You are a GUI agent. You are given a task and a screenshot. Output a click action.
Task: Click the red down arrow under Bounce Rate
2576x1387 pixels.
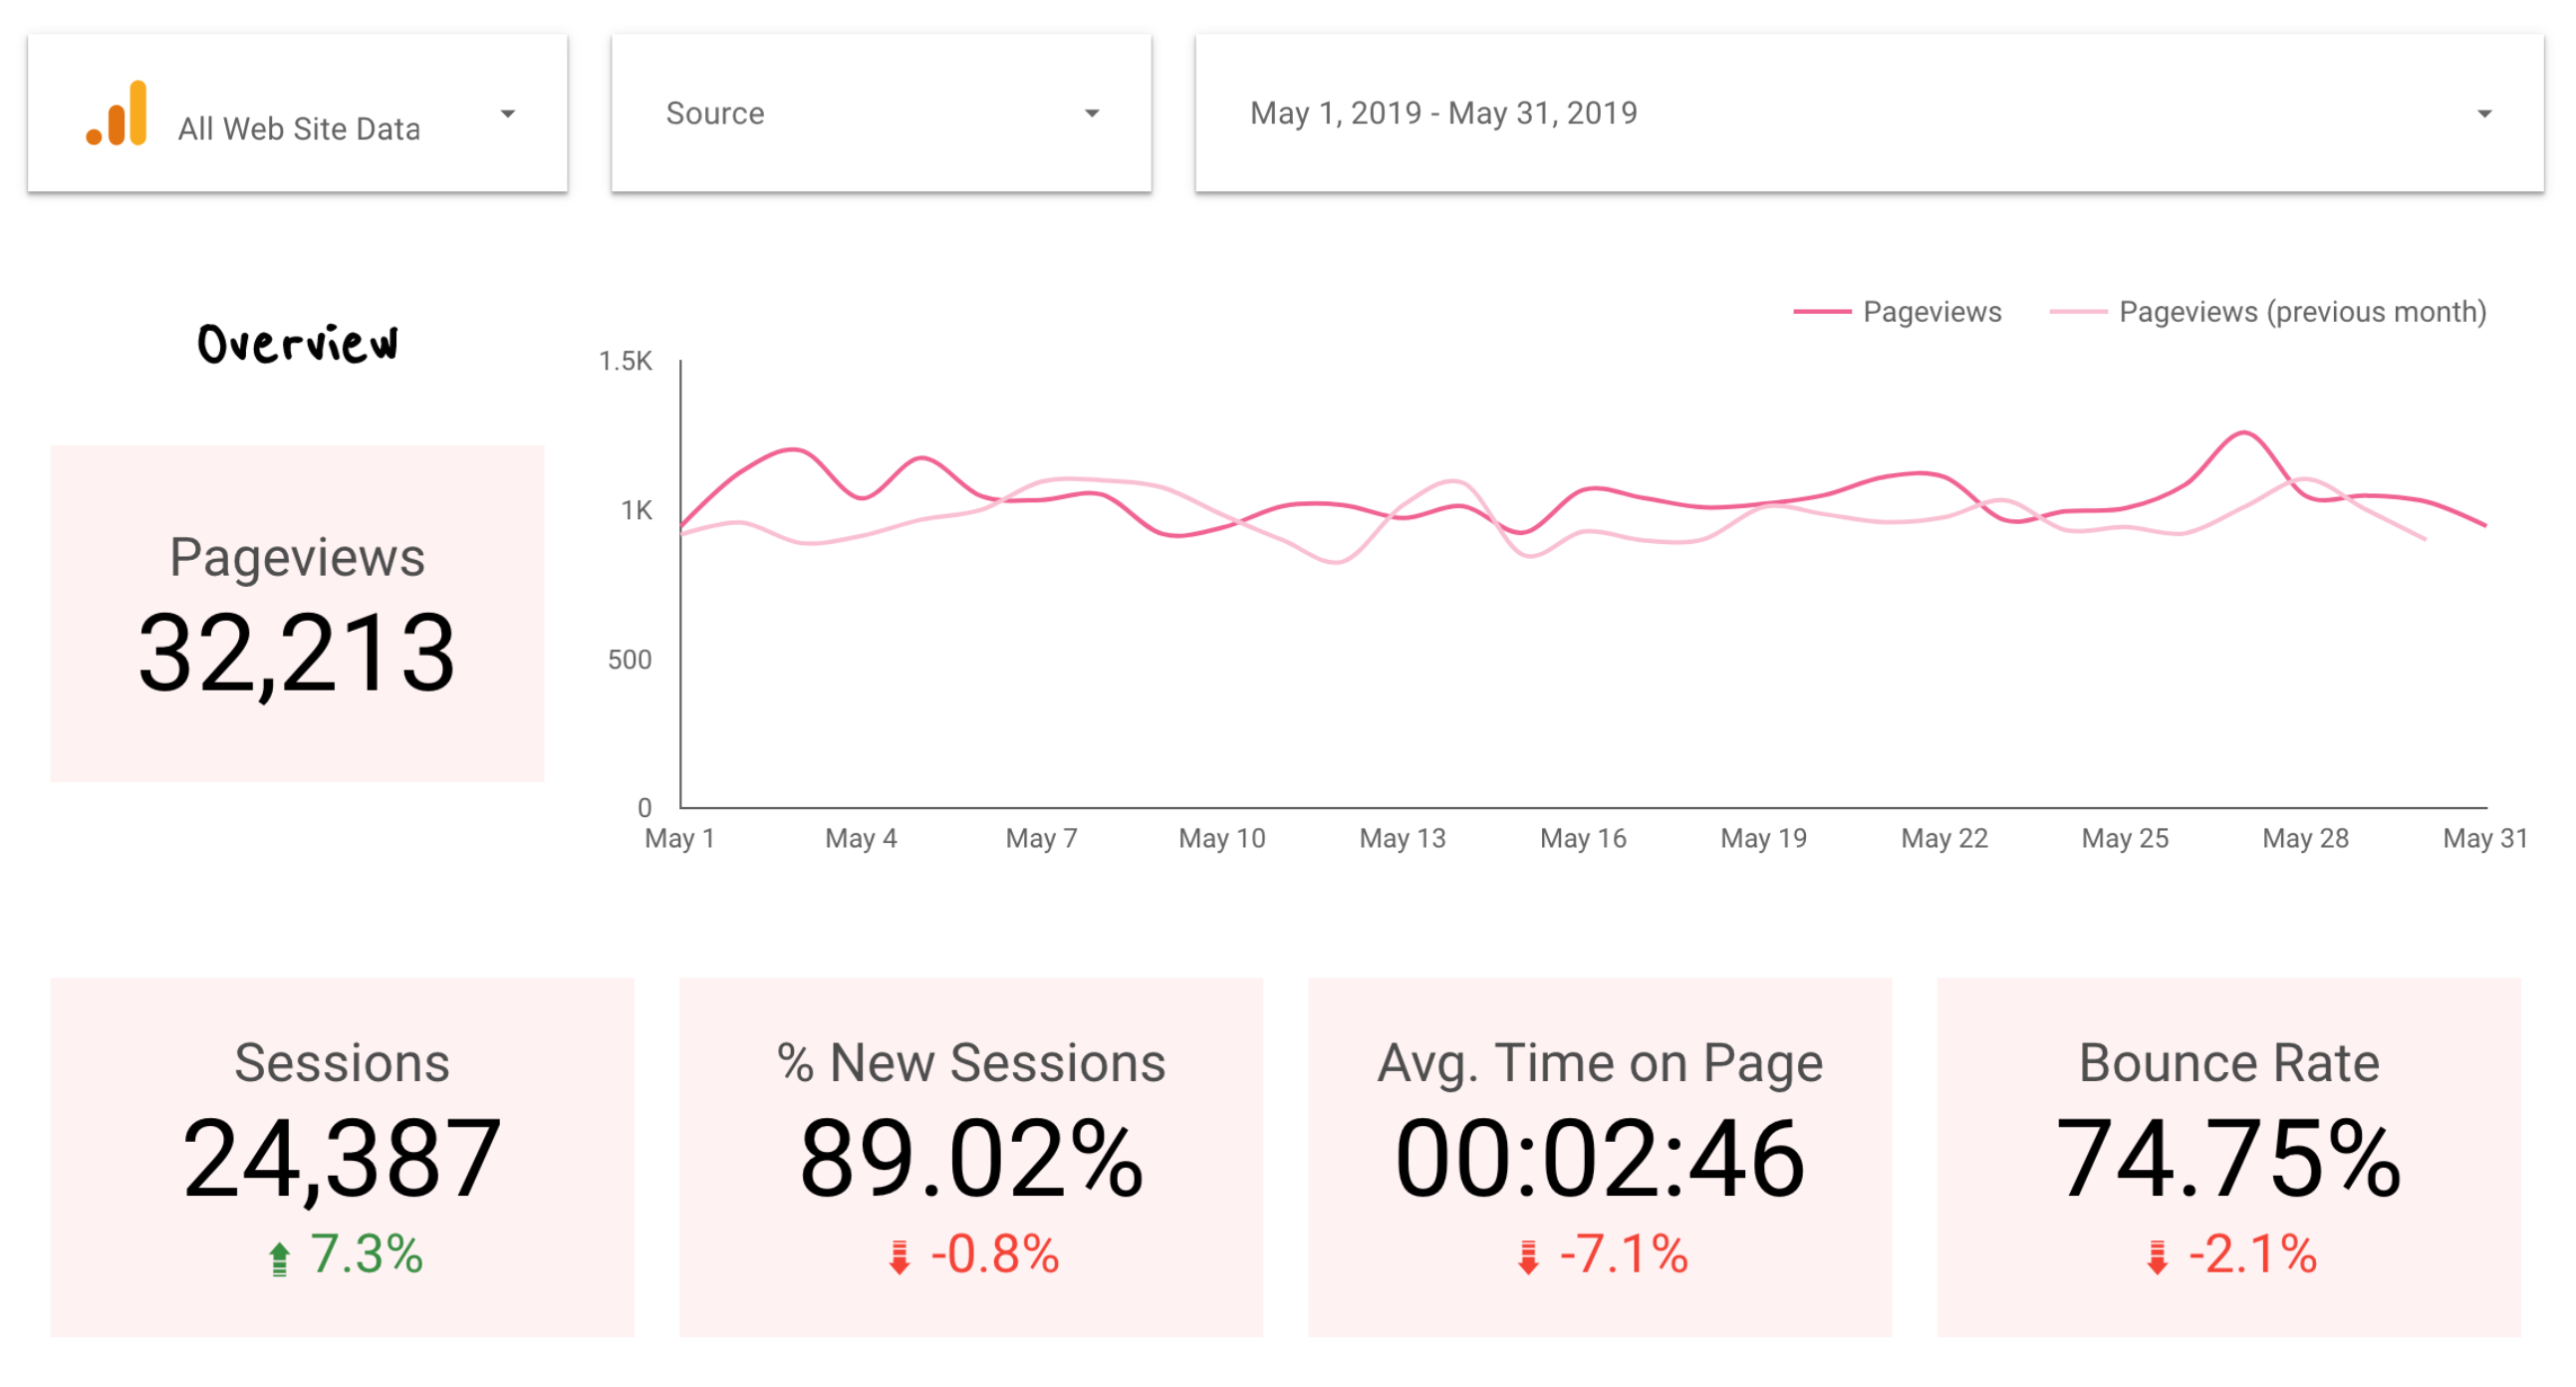tap(2157, 1257)
